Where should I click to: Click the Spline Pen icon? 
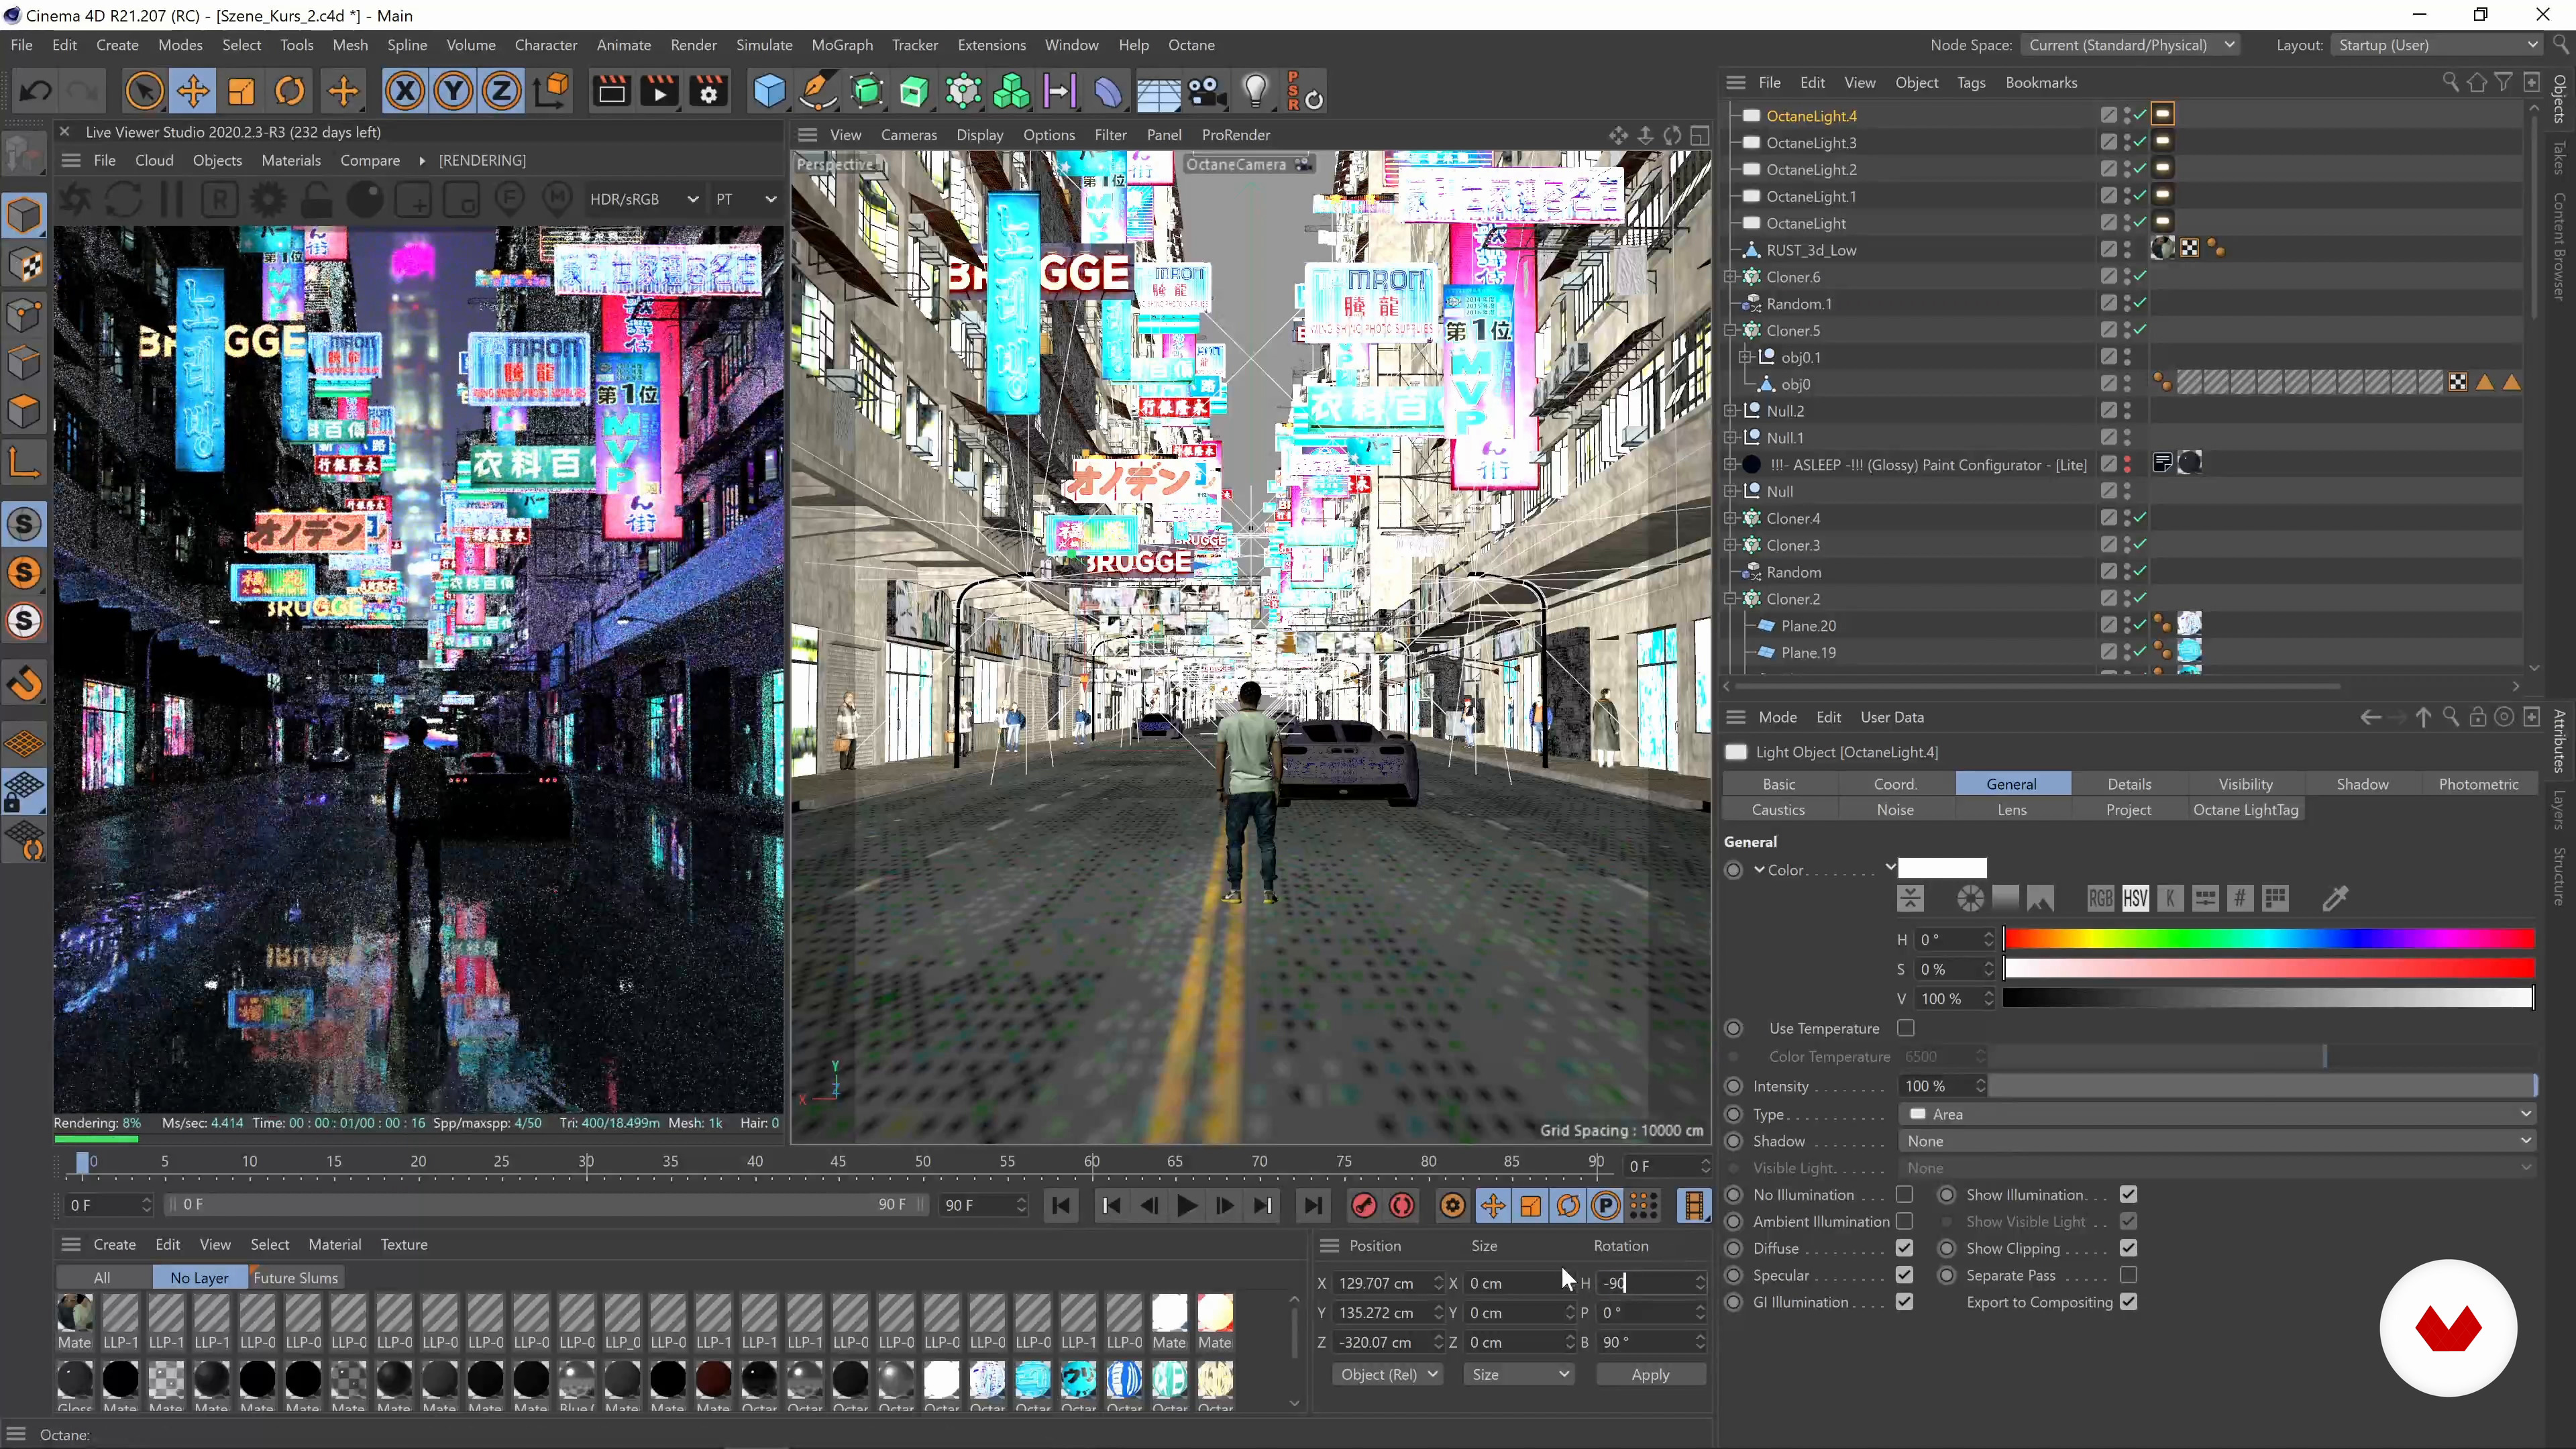818,92
